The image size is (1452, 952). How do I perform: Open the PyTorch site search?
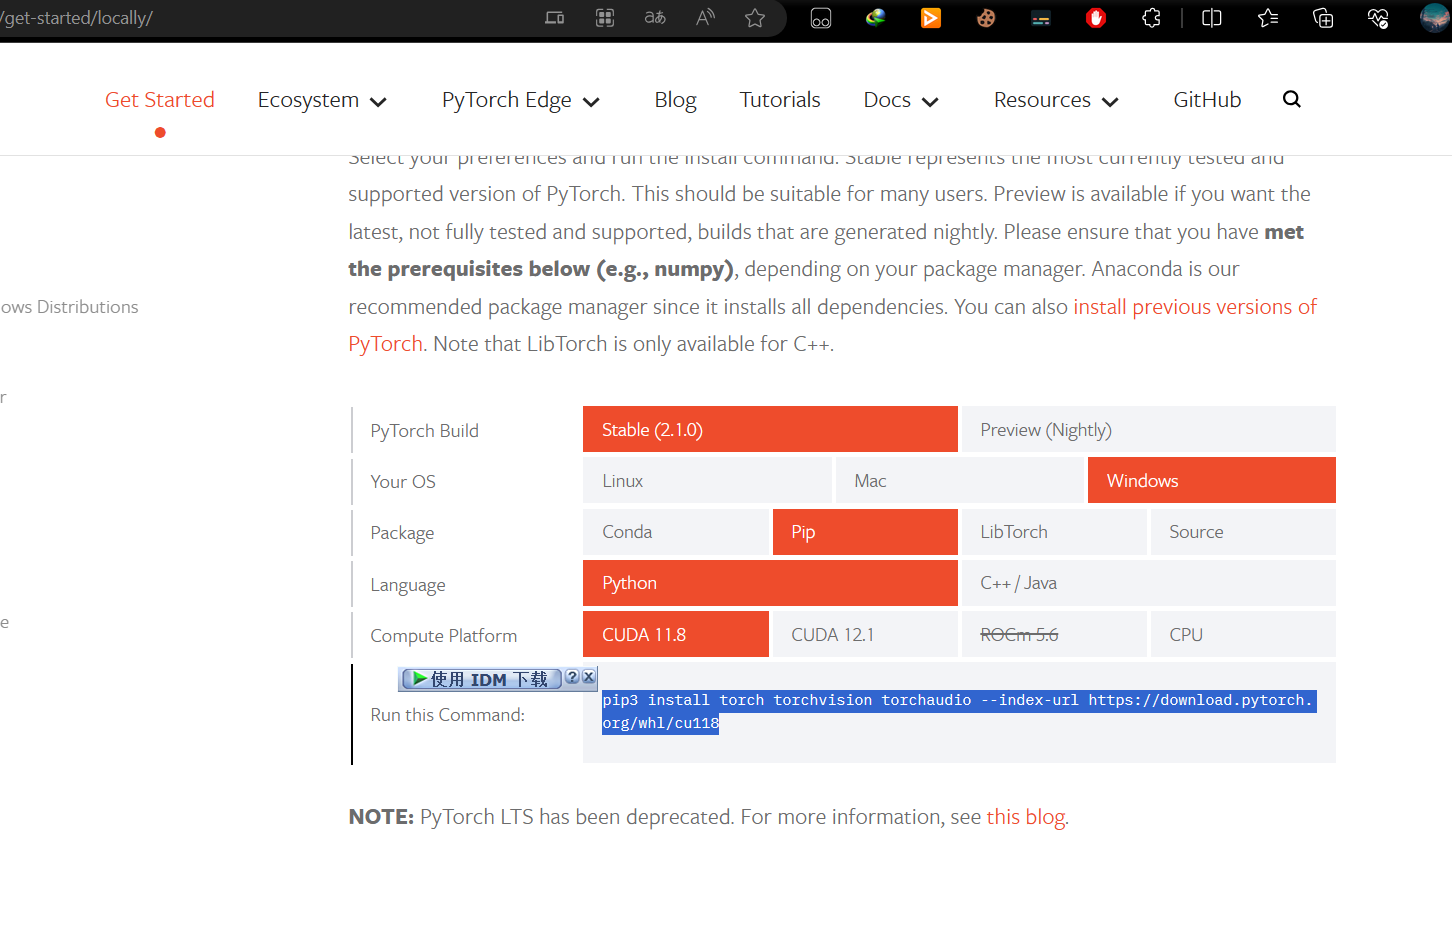(x=1292, y=99)
